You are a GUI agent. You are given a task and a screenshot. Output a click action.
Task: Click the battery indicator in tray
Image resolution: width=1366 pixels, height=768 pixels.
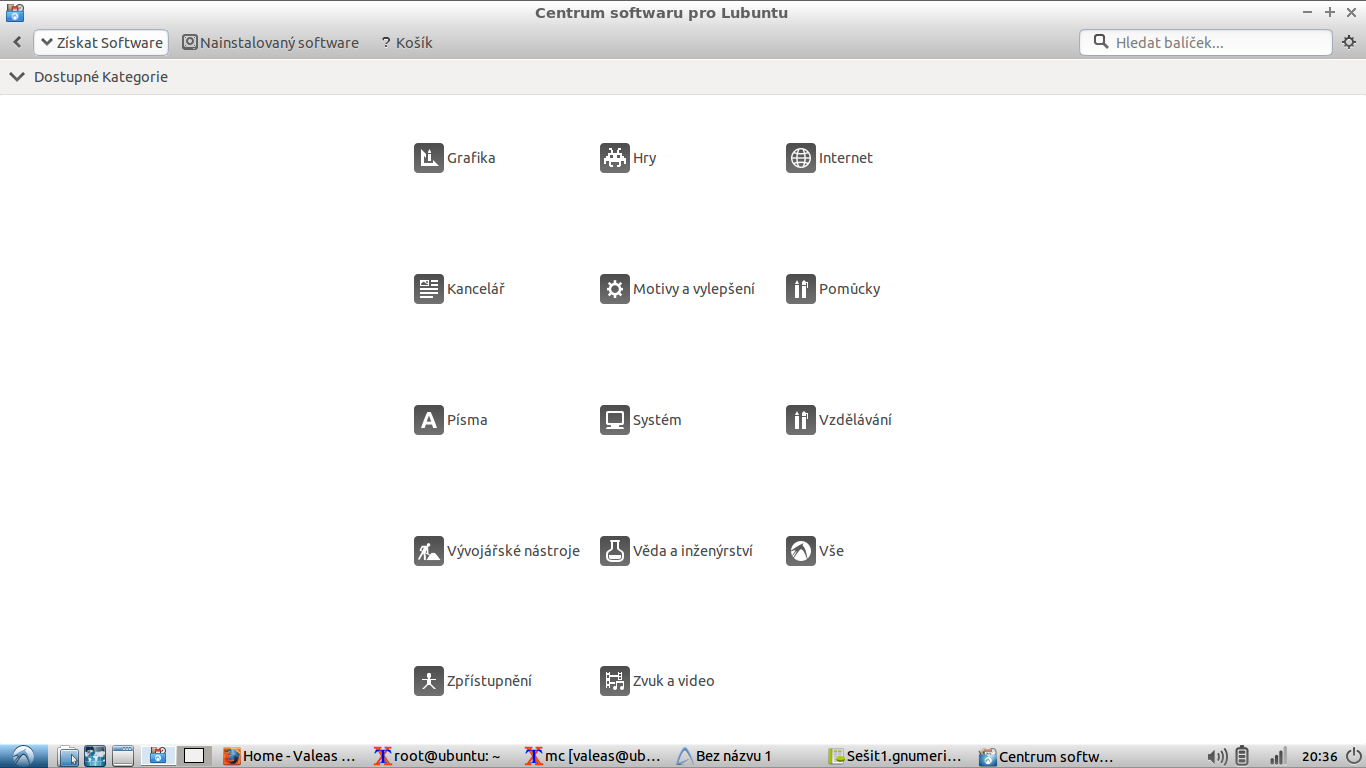(1243, 756)
